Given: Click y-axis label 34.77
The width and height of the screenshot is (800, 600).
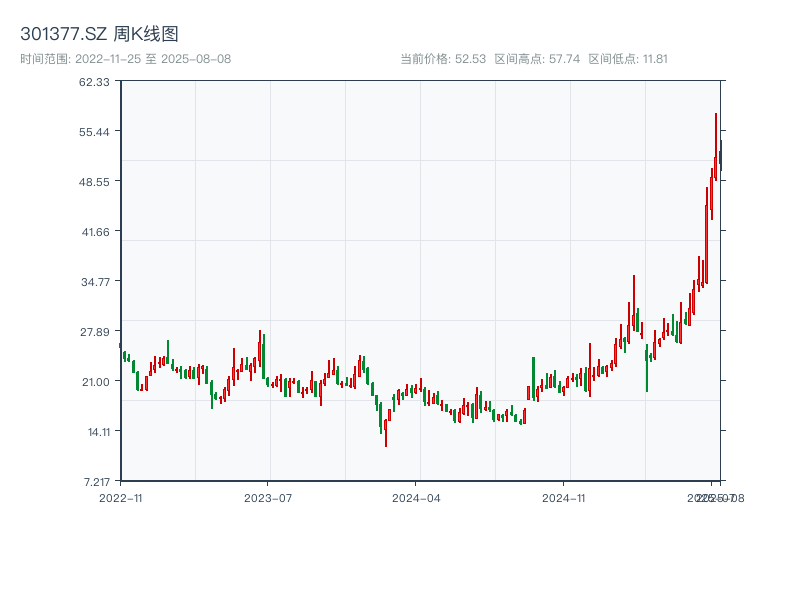Looking at the screenshot, I should [x=96, y=282].
